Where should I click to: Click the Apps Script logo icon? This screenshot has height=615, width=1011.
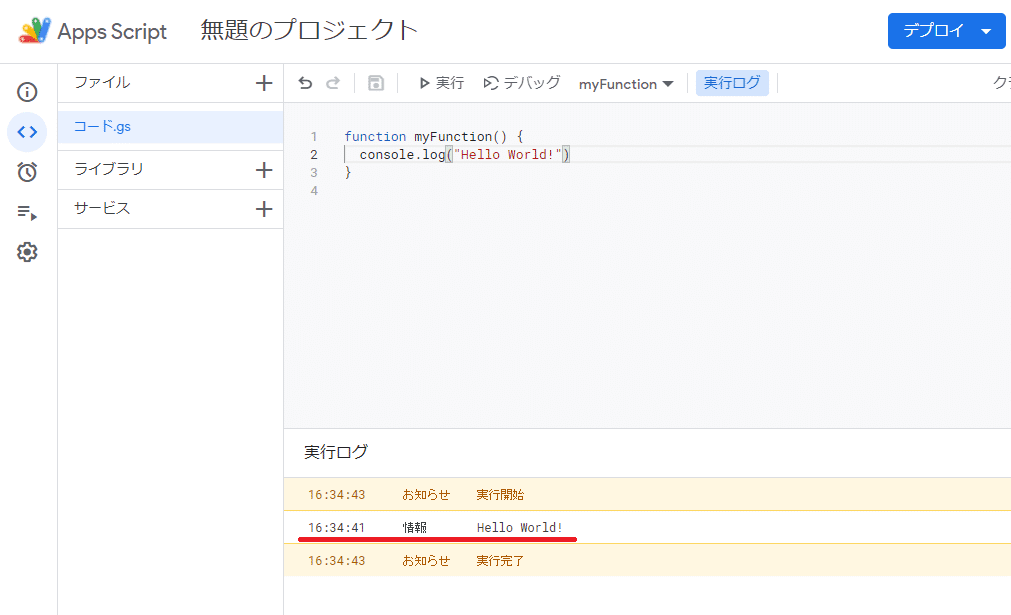coord(35,30)
